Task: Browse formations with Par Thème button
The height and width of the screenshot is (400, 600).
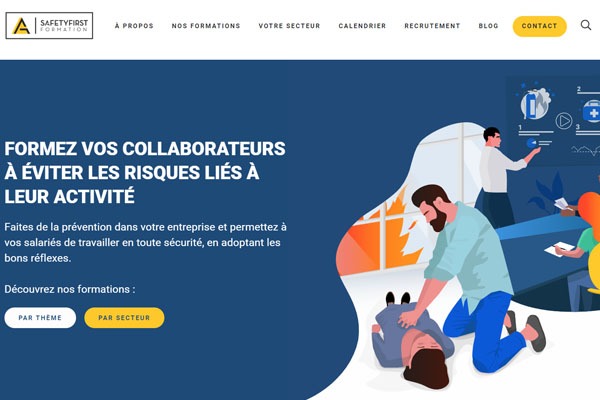Action: pyautogui.click(x=40, y=318)
